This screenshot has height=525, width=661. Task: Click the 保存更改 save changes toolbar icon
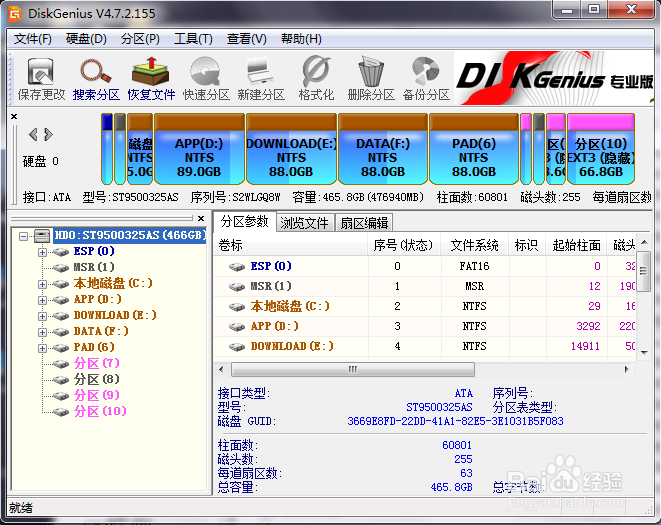[x=41, y=79]
